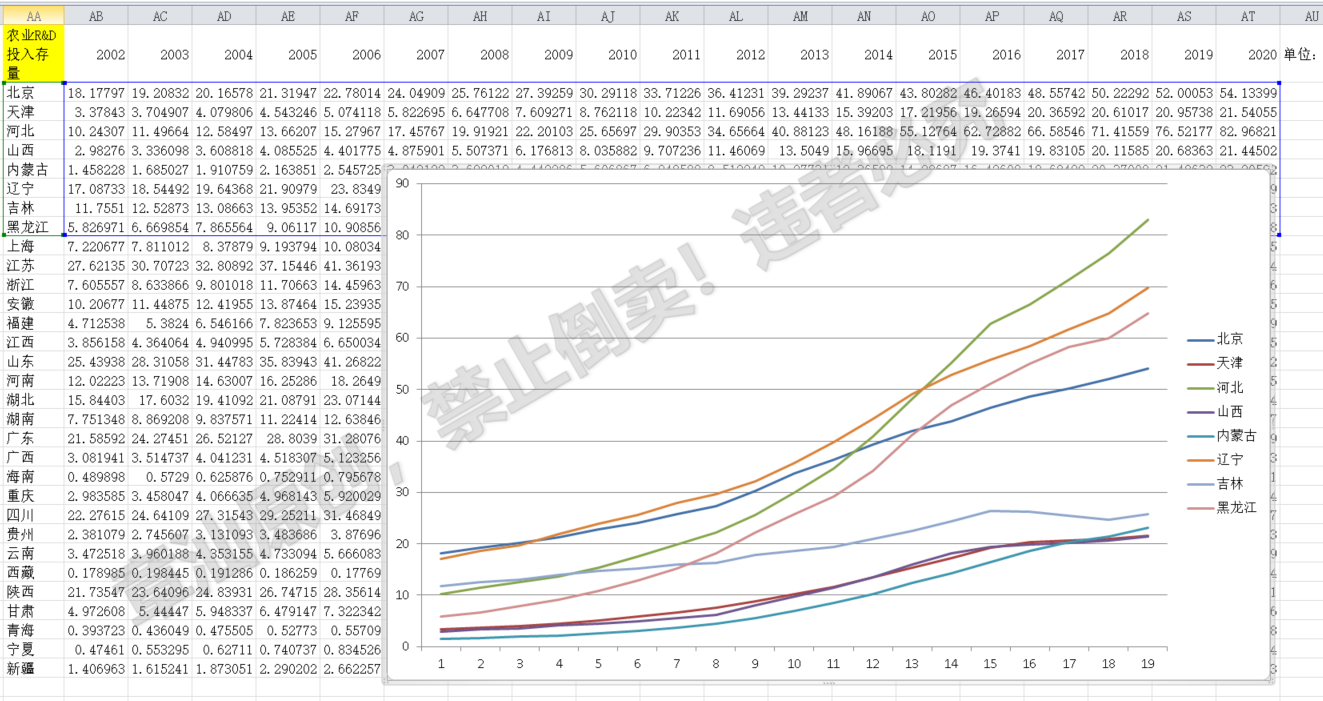Screen dimensions: 1323x701
Task: Click the chart y-axis label 90
Action: point(403,184)
